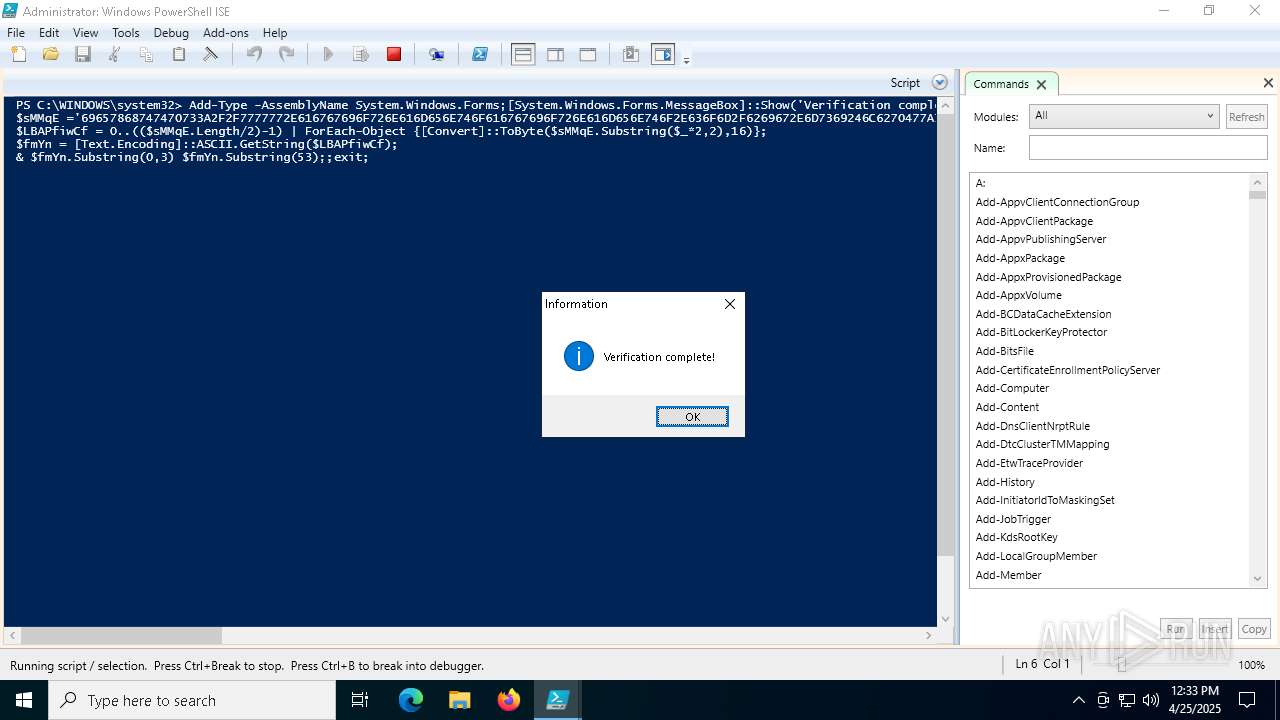Open the Debug menu

171,33
